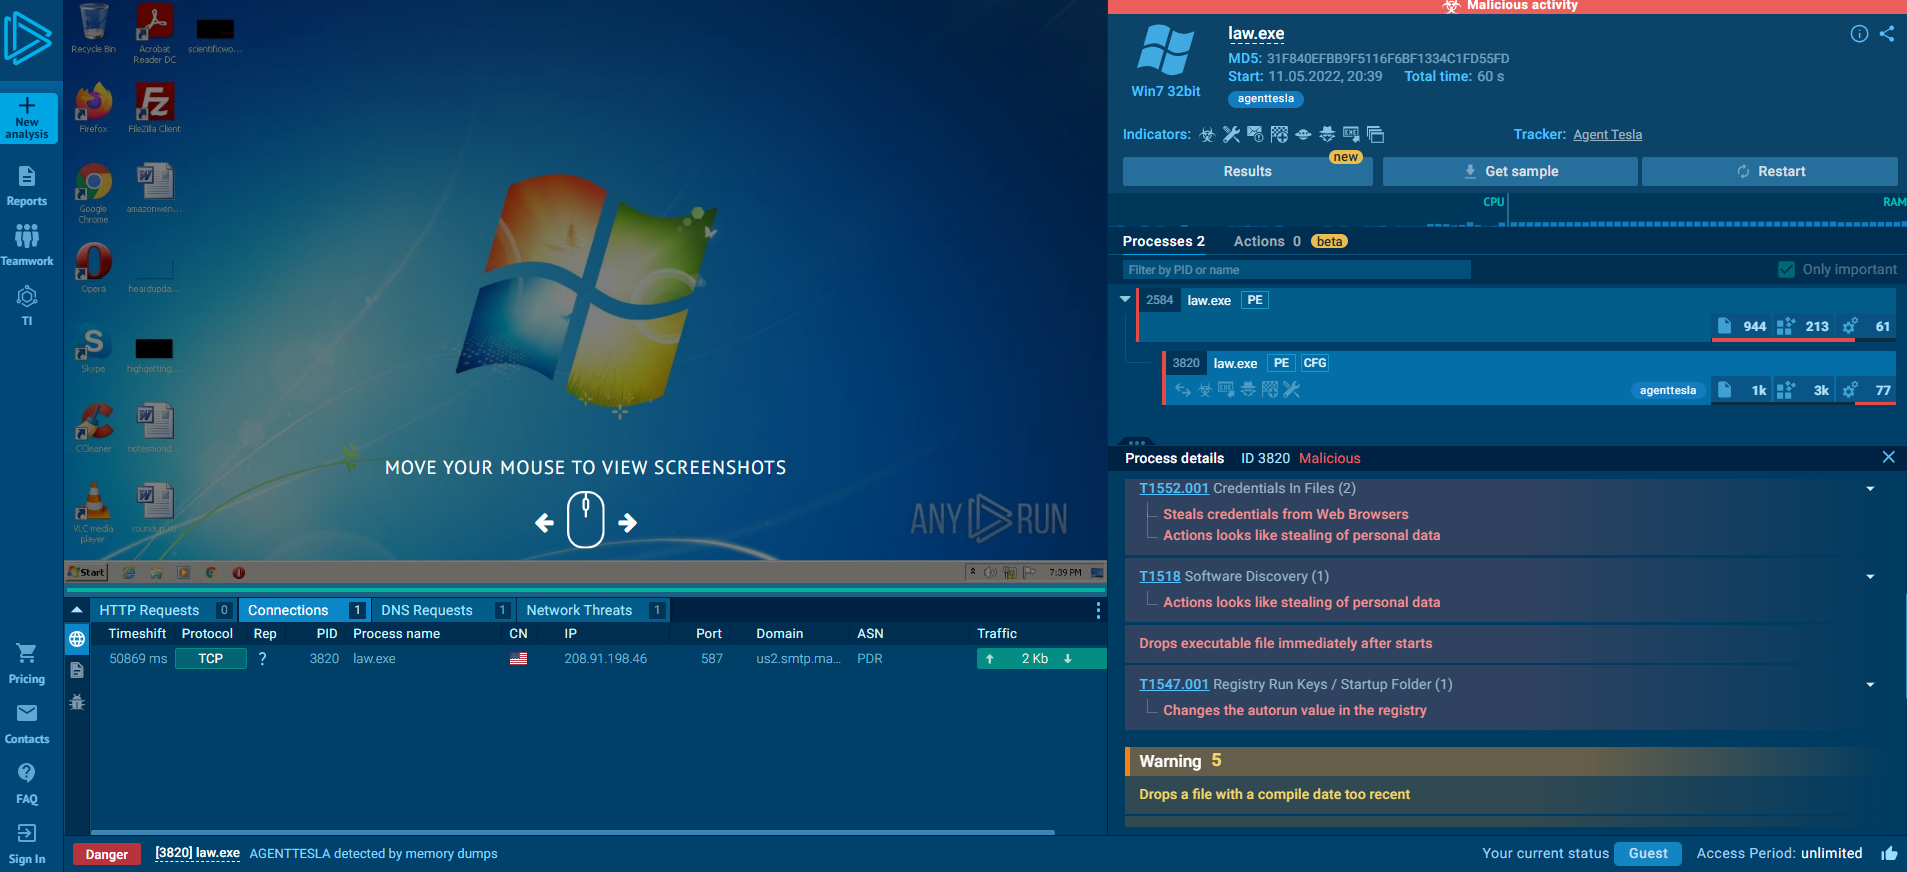Click the Restart button
Image resolution: width=1907 pixels, height=872 pixels.
click(x=1770, y=172)
